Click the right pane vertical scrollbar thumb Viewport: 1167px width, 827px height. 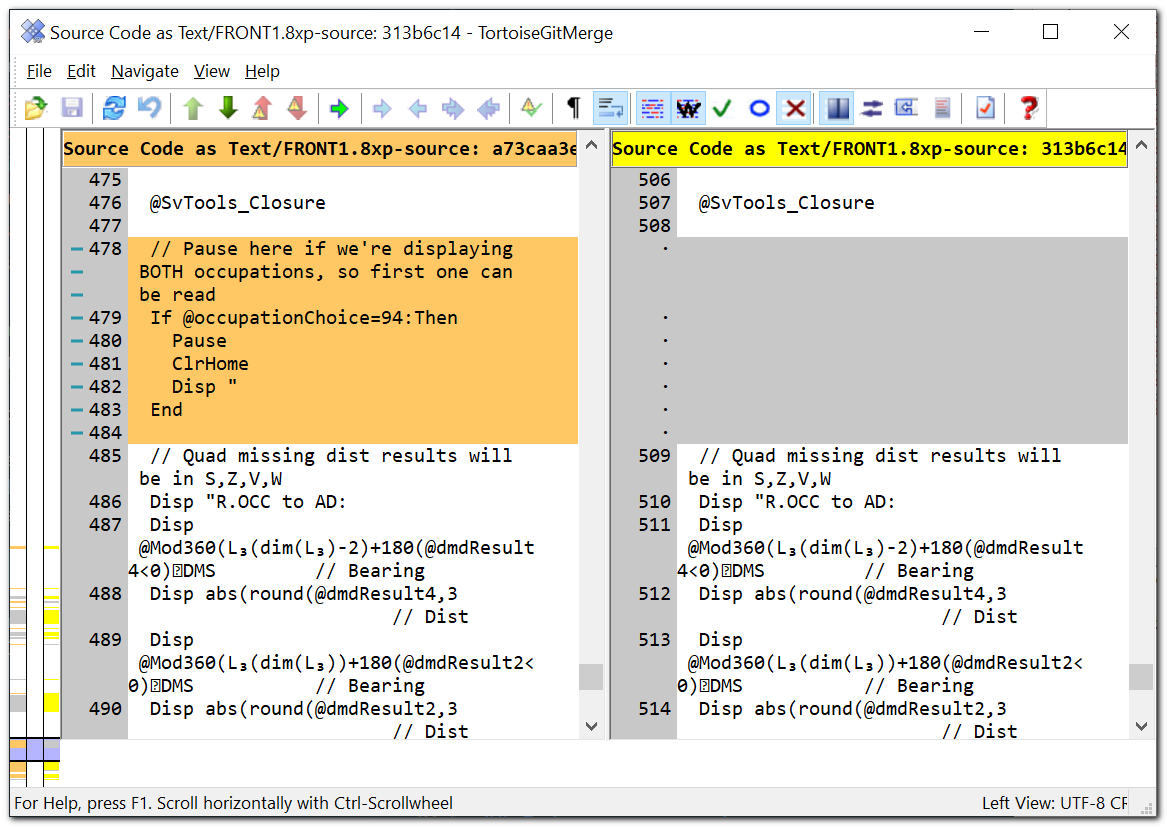1141,677
